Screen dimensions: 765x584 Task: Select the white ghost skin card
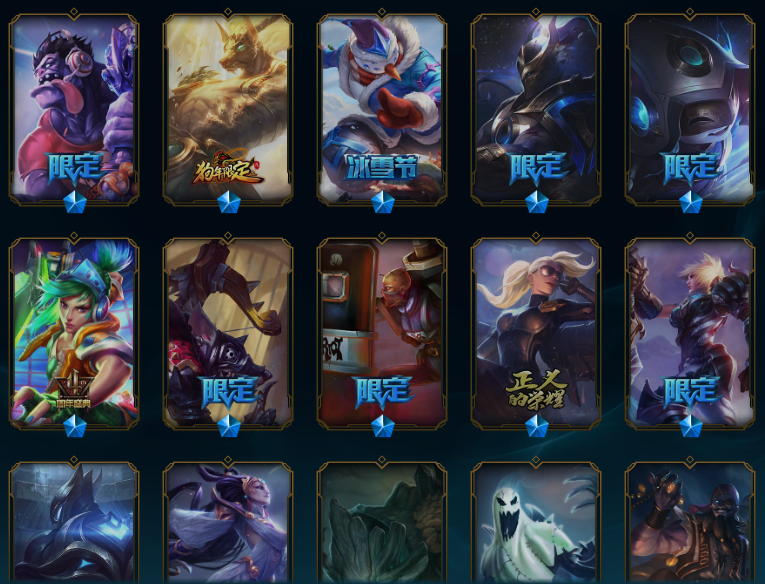pos(536,523)
